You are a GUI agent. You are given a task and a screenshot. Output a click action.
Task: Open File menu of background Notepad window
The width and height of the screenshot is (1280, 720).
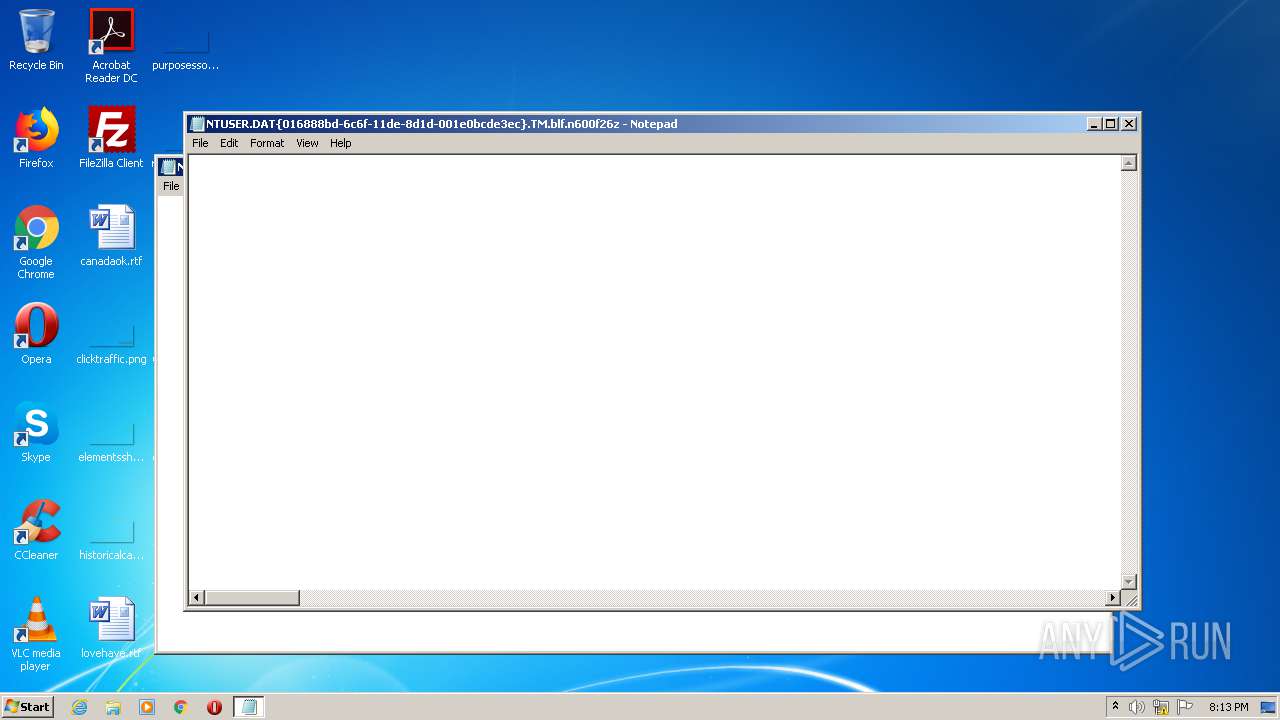coord(171,186)
